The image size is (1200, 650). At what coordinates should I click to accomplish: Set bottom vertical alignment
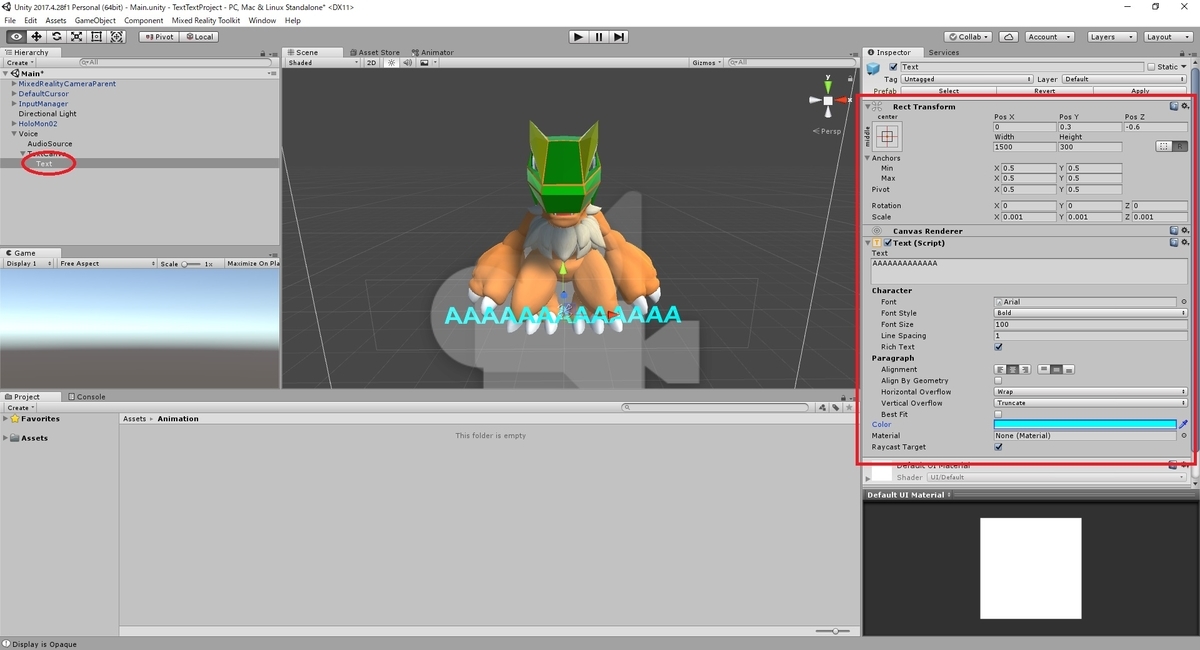point(1069,369)
